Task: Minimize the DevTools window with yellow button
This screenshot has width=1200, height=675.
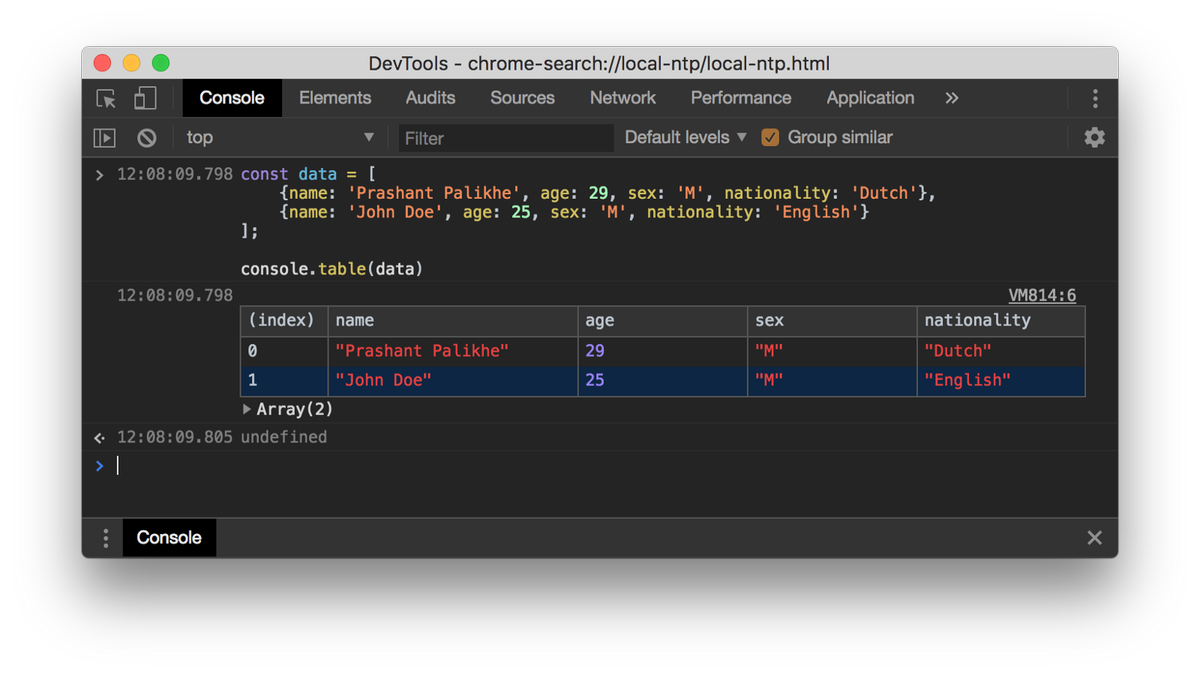Action: [131, 63]
